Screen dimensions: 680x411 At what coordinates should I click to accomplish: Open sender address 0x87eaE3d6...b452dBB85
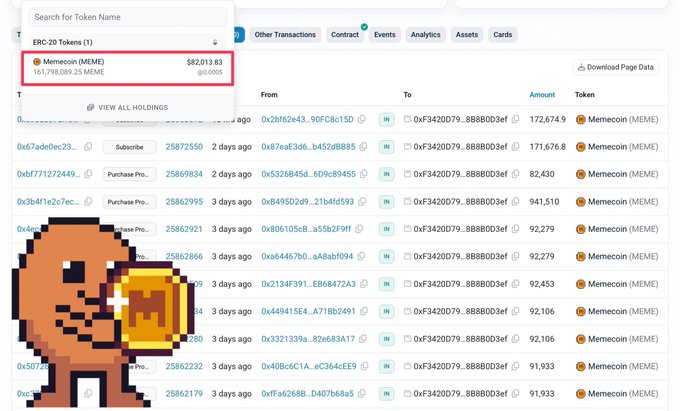click(x=308, y=147)
